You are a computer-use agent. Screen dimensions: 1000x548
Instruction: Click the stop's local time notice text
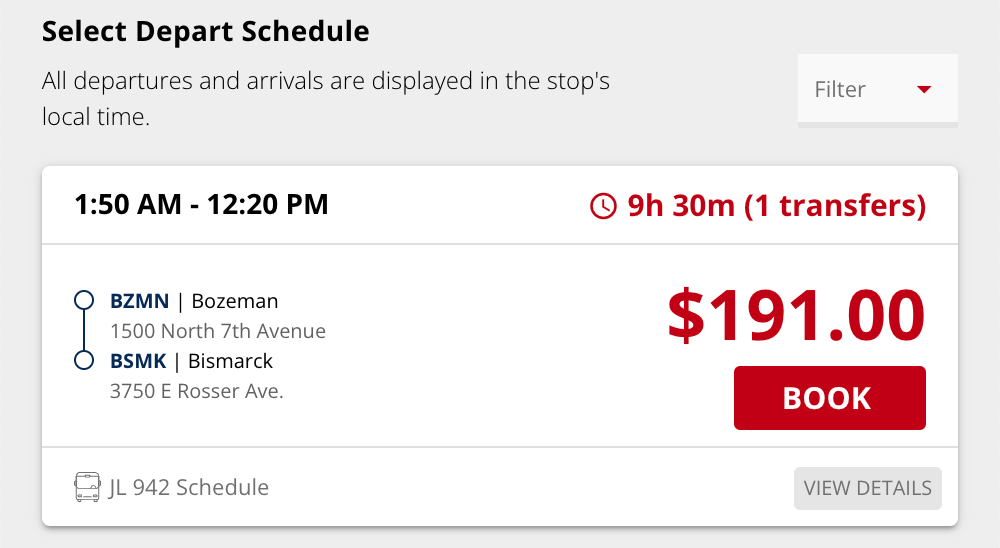[x=325, y=98]
